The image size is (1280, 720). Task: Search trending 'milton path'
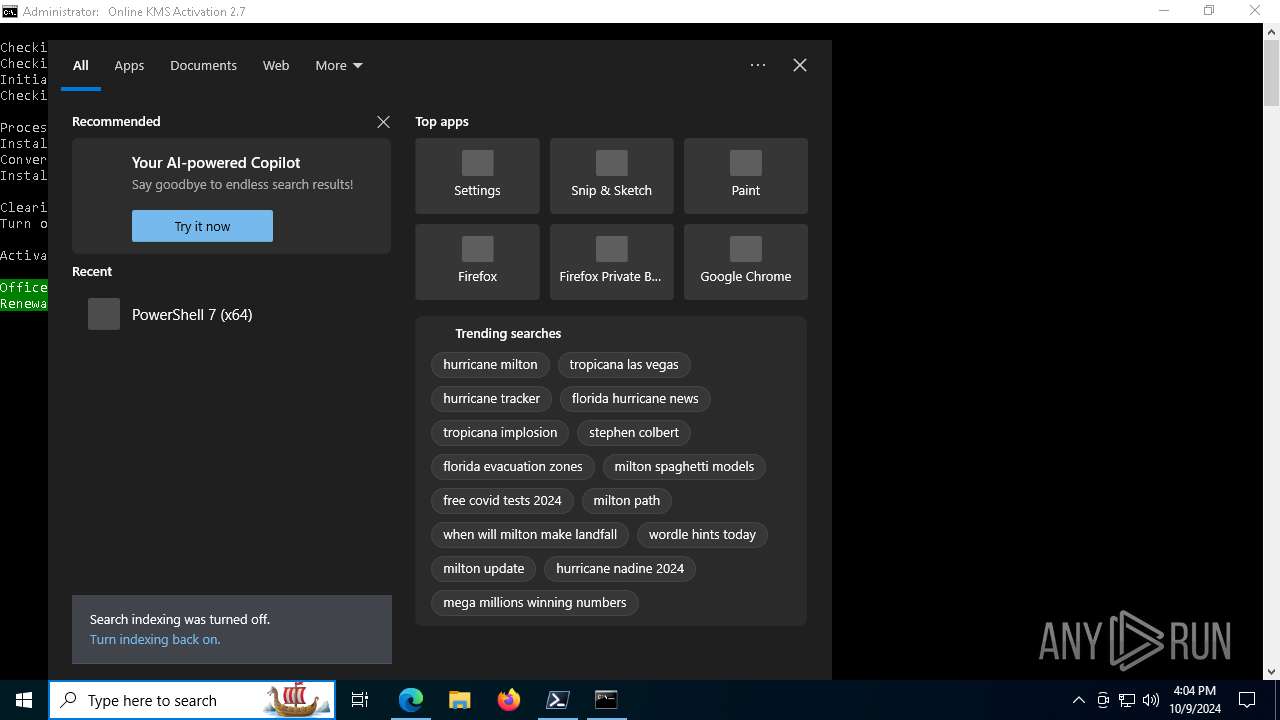627,501
